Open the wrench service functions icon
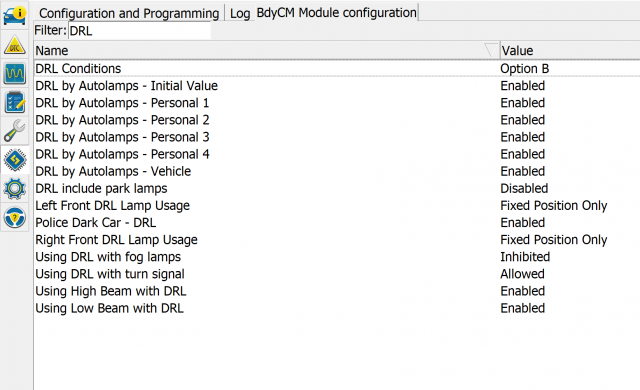Screen dimensions: 640x390 (15, 131)
